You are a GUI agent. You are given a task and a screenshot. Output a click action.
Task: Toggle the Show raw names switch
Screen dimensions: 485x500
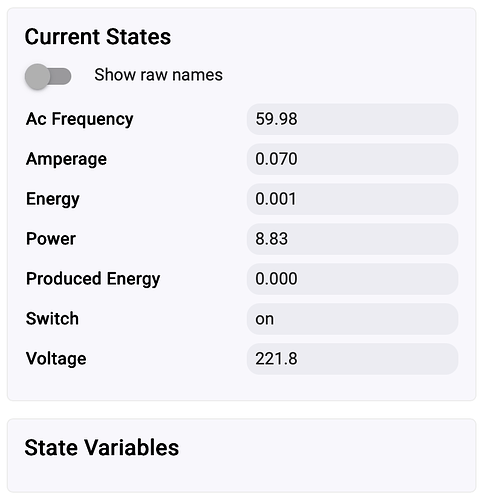pos(48,76)
